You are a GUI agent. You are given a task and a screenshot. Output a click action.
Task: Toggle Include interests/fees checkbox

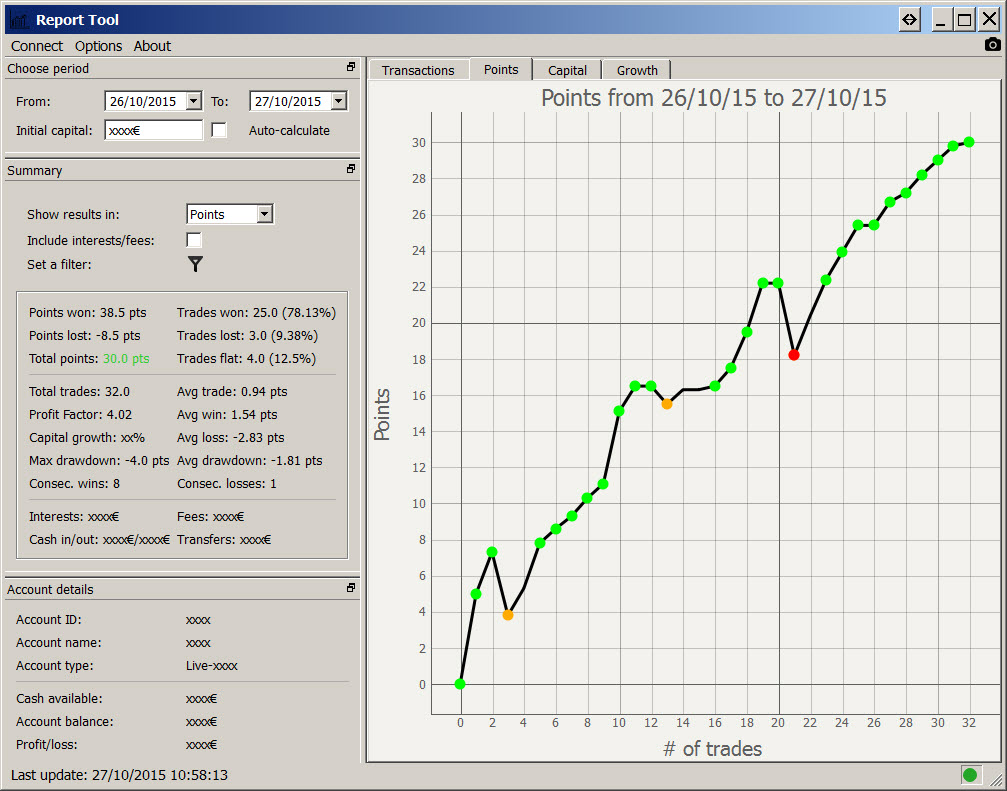coord(194,240)
